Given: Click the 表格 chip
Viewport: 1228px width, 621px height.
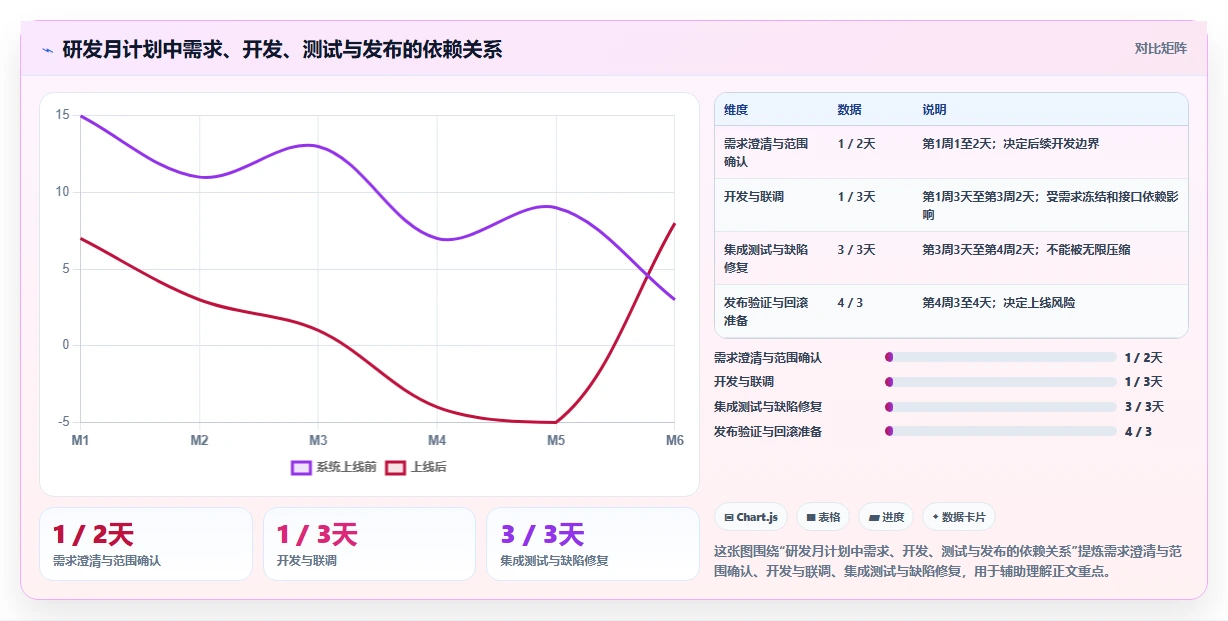Looking at the screenshot, I should (x=823, y=517).
